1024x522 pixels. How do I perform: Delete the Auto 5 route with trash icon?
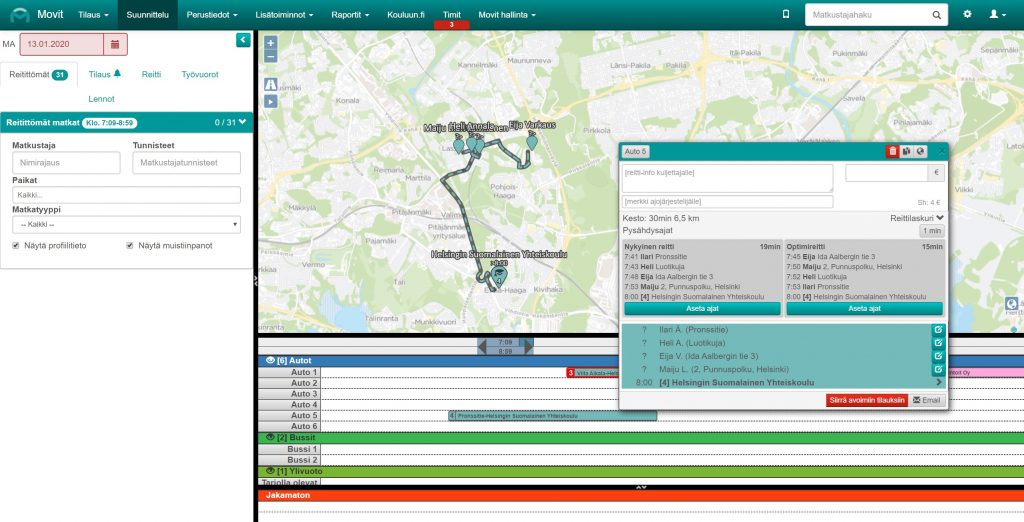[x=892, y=151]
